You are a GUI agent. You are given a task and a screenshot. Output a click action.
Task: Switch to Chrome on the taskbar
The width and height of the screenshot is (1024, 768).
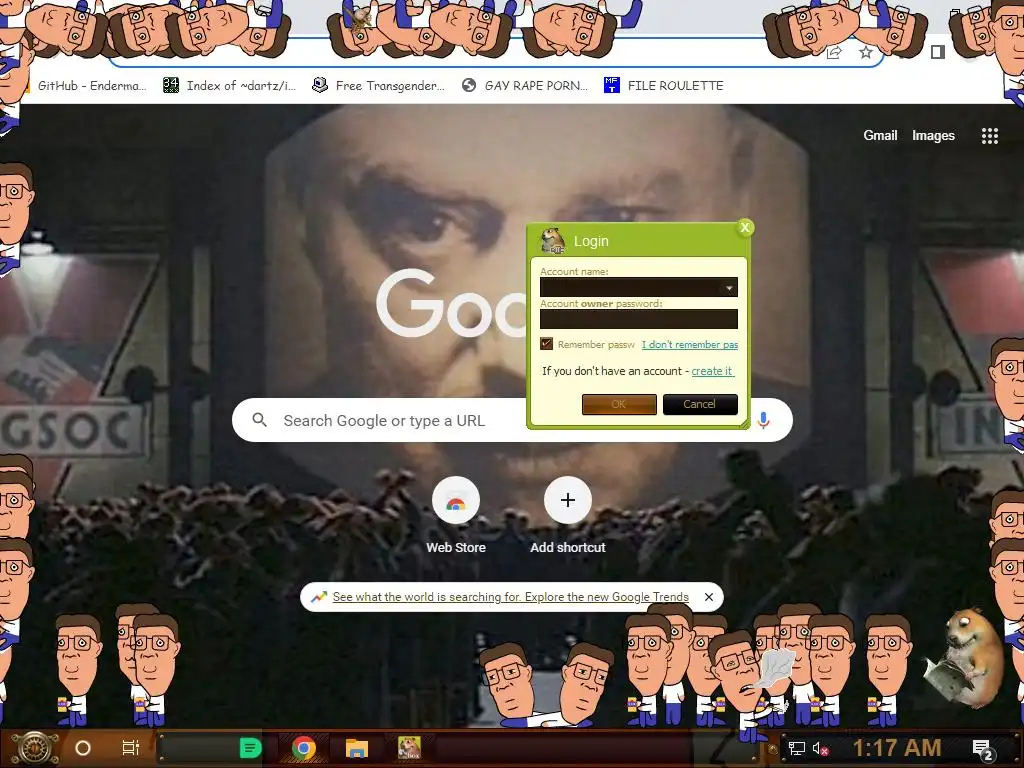click(303, 748)
